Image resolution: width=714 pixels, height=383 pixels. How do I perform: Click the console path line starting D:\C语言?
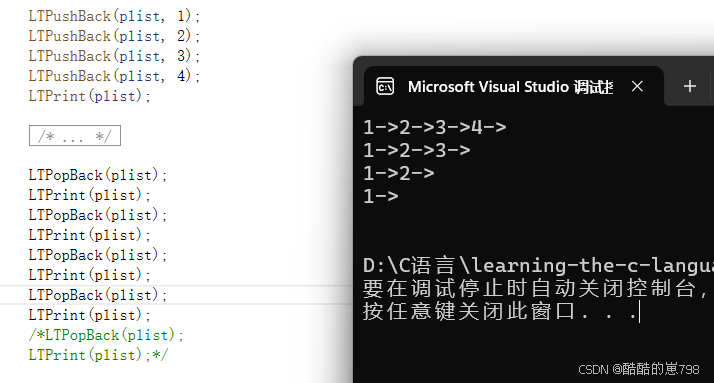538,266
